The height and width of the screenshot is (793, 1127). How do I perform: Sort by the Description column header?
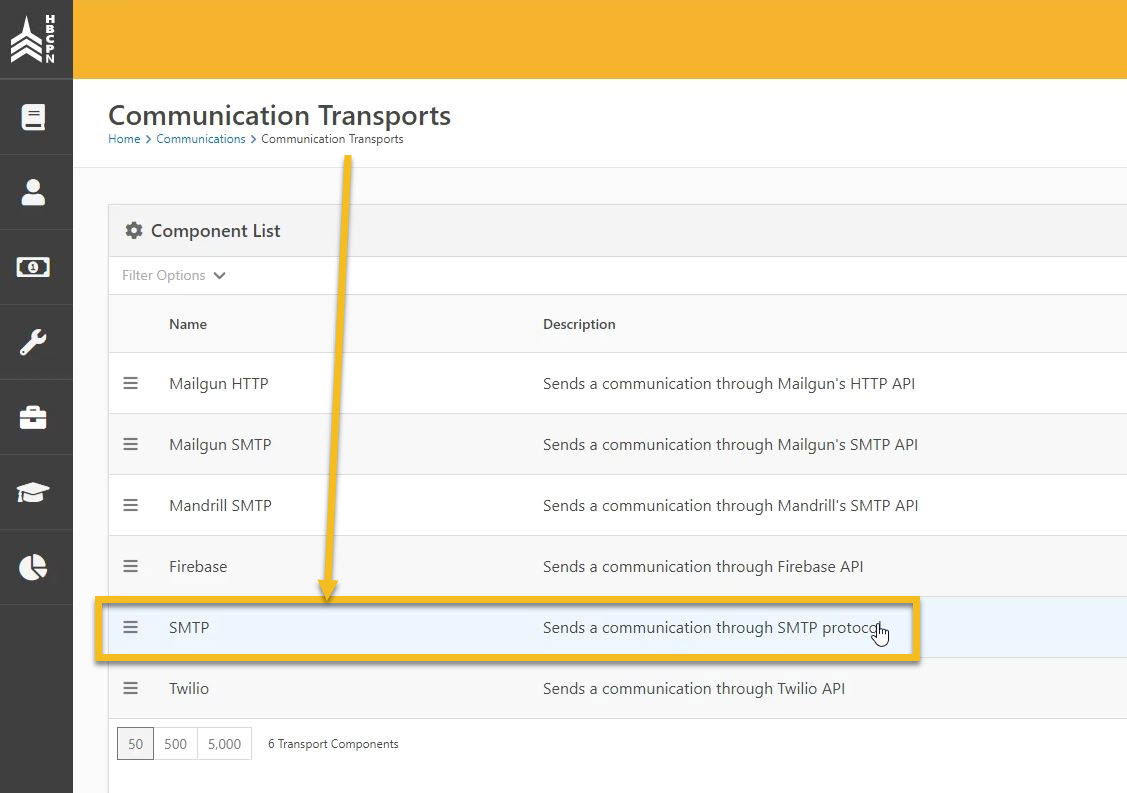pyautogui.click(x=579, y=324)
